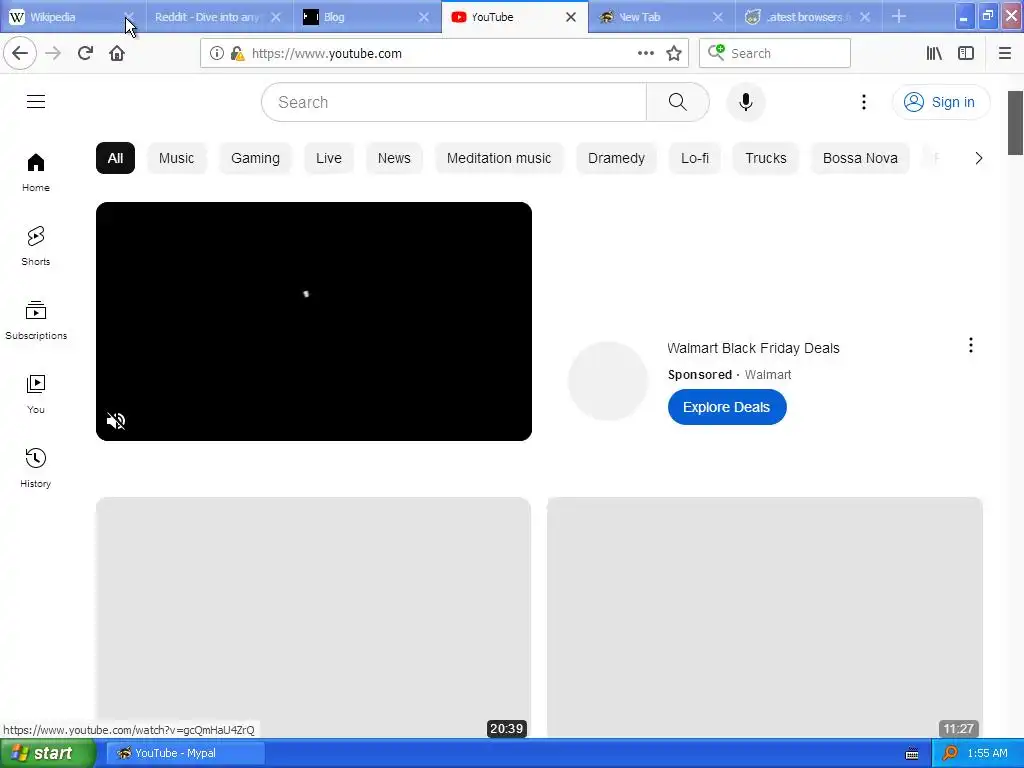Bookmark this page with star icon

674,54
